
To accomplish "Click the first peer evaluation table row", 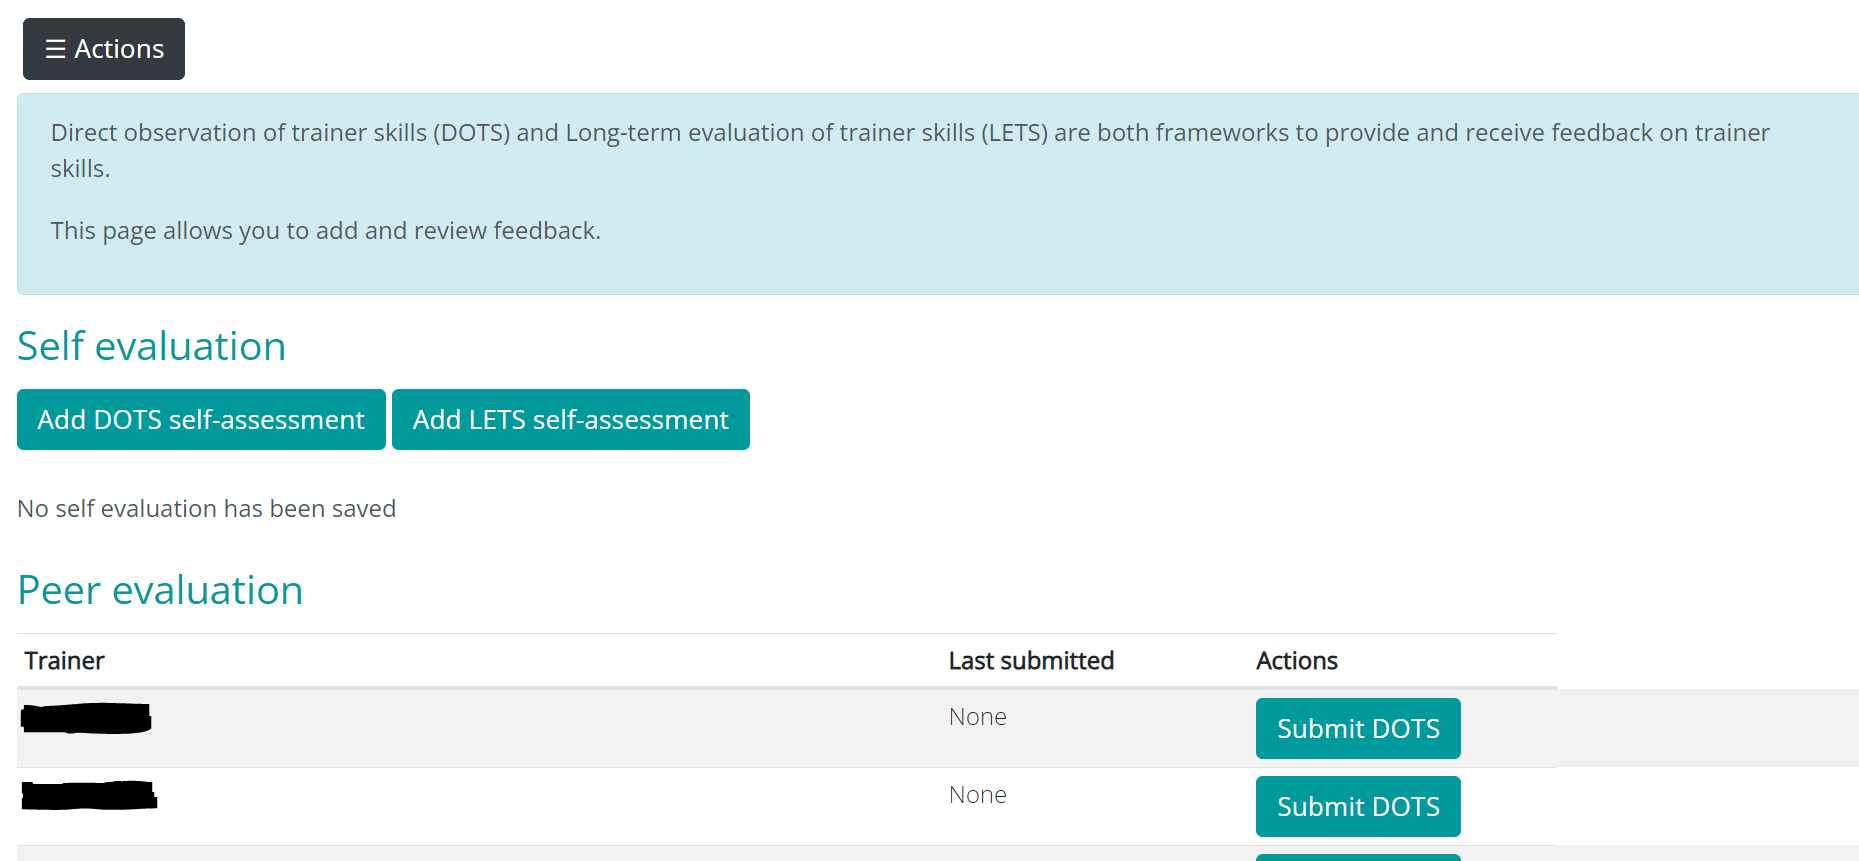I will tap(600, 728).
